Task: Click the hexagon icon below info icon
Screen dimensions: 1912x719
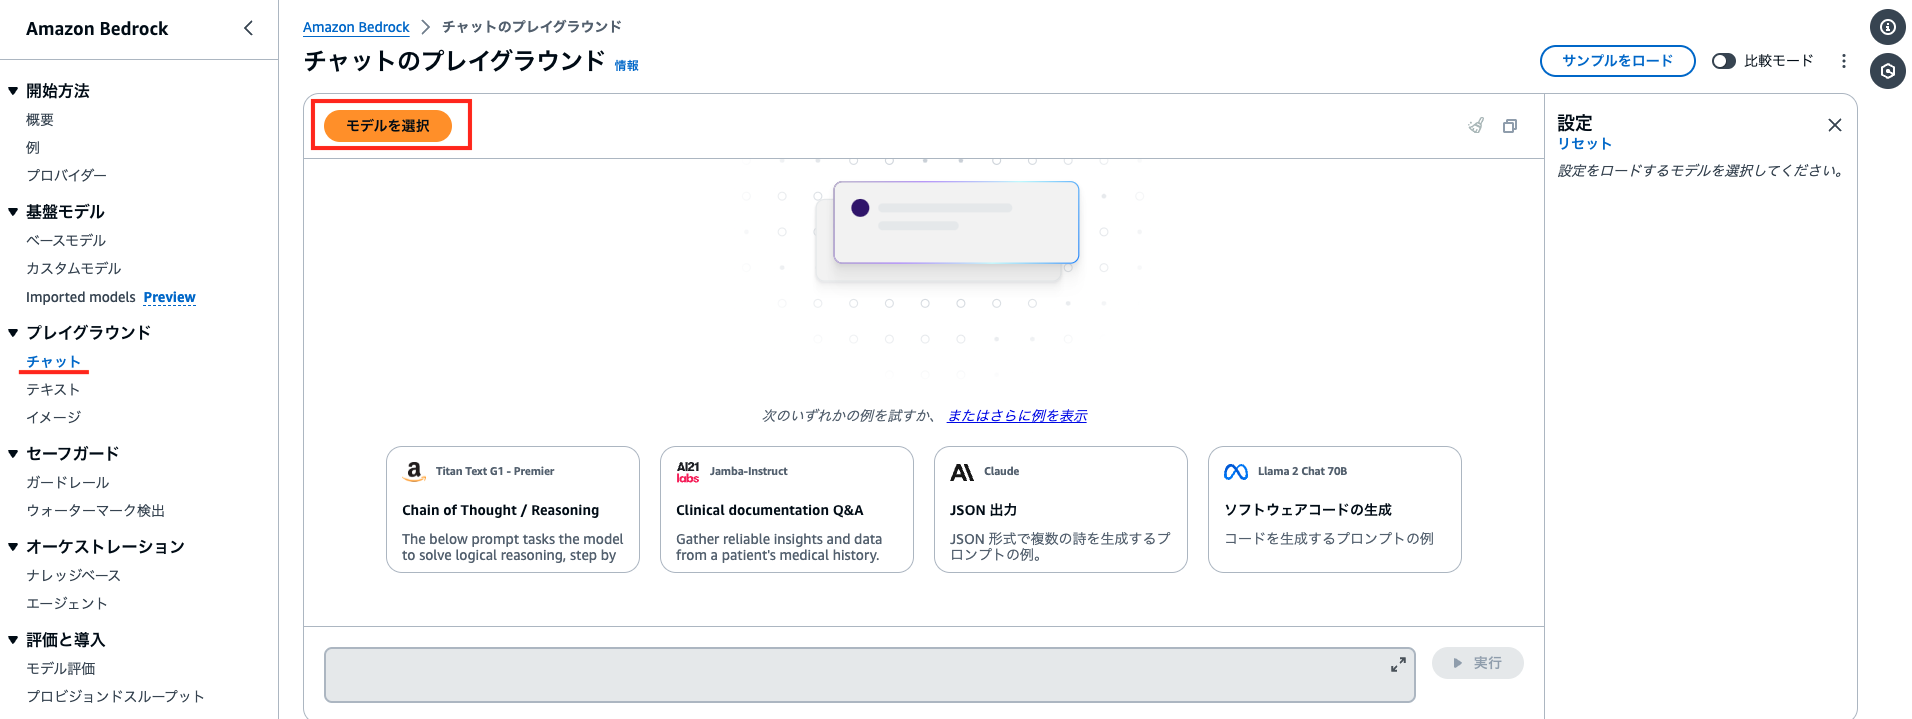Action: [x=1887, y=71]
